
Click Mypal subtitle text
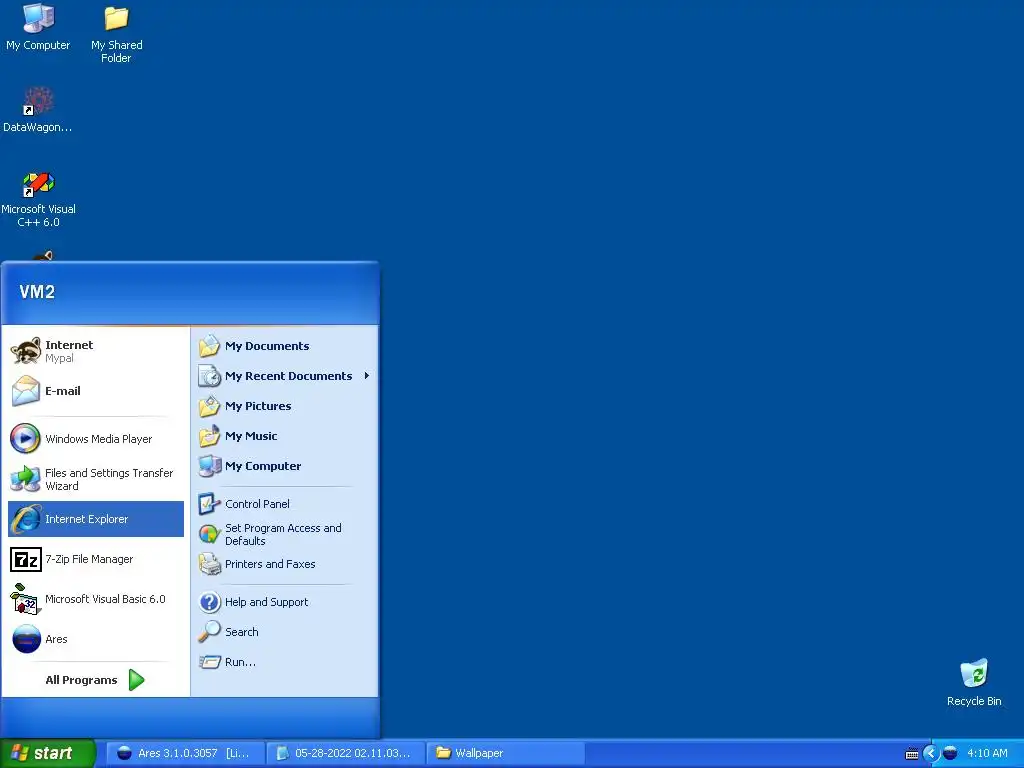coord(59,359)
